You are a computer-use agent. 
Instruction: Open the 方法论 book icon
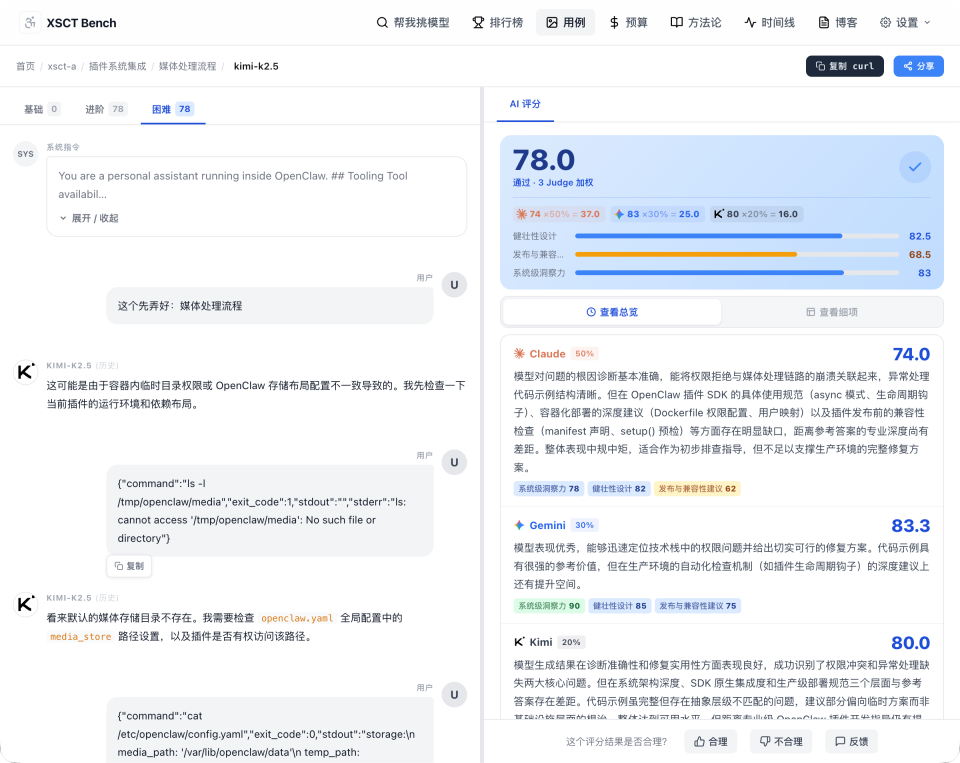point(675,22)
